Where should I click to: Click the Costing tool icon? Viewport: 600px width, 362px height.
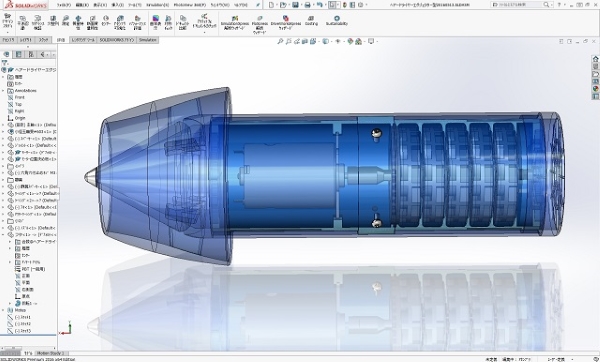(311, 21)
